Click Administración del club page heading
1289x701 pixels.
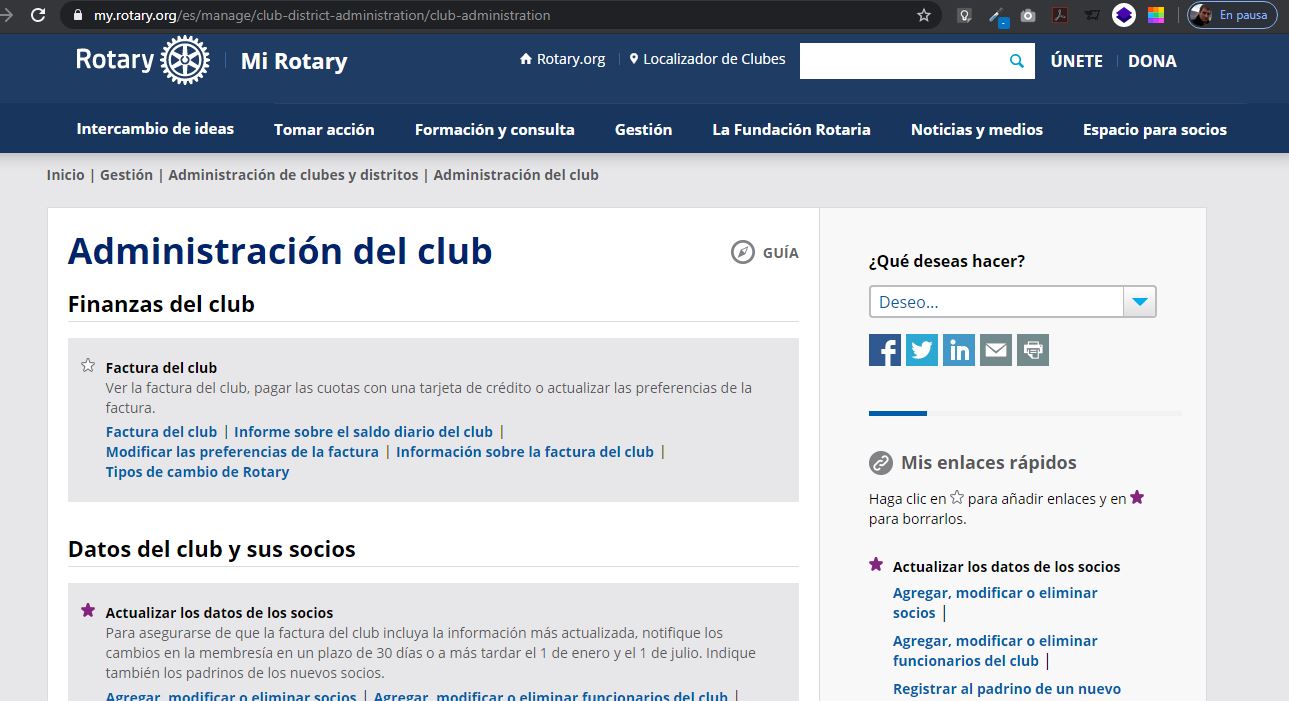(x=280, y=251)
